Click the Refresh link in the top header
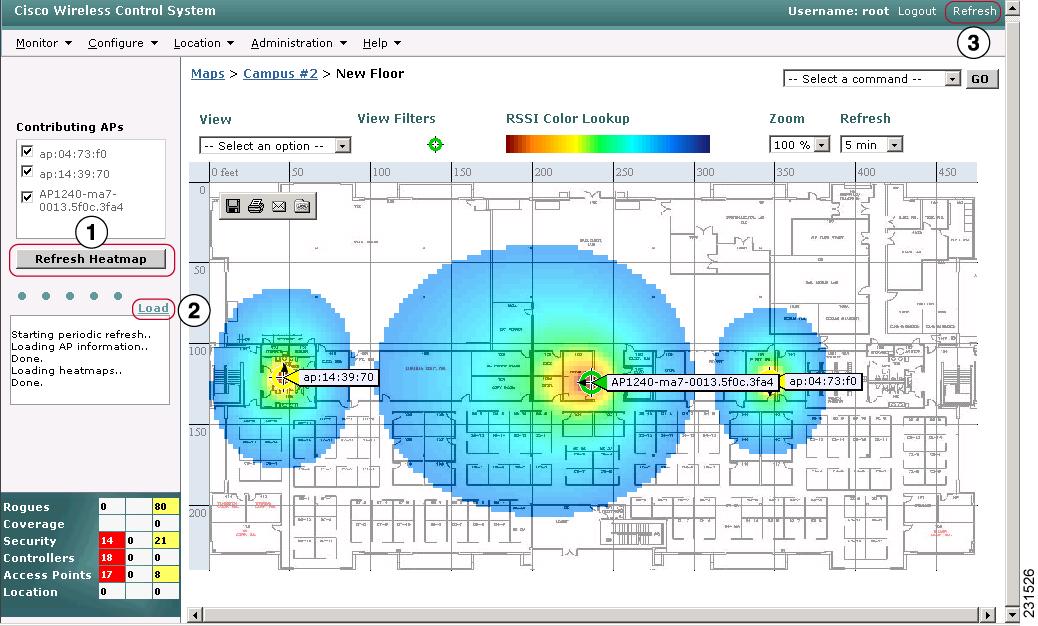This screenshot has height=626, width=1038. click(974, 11)
